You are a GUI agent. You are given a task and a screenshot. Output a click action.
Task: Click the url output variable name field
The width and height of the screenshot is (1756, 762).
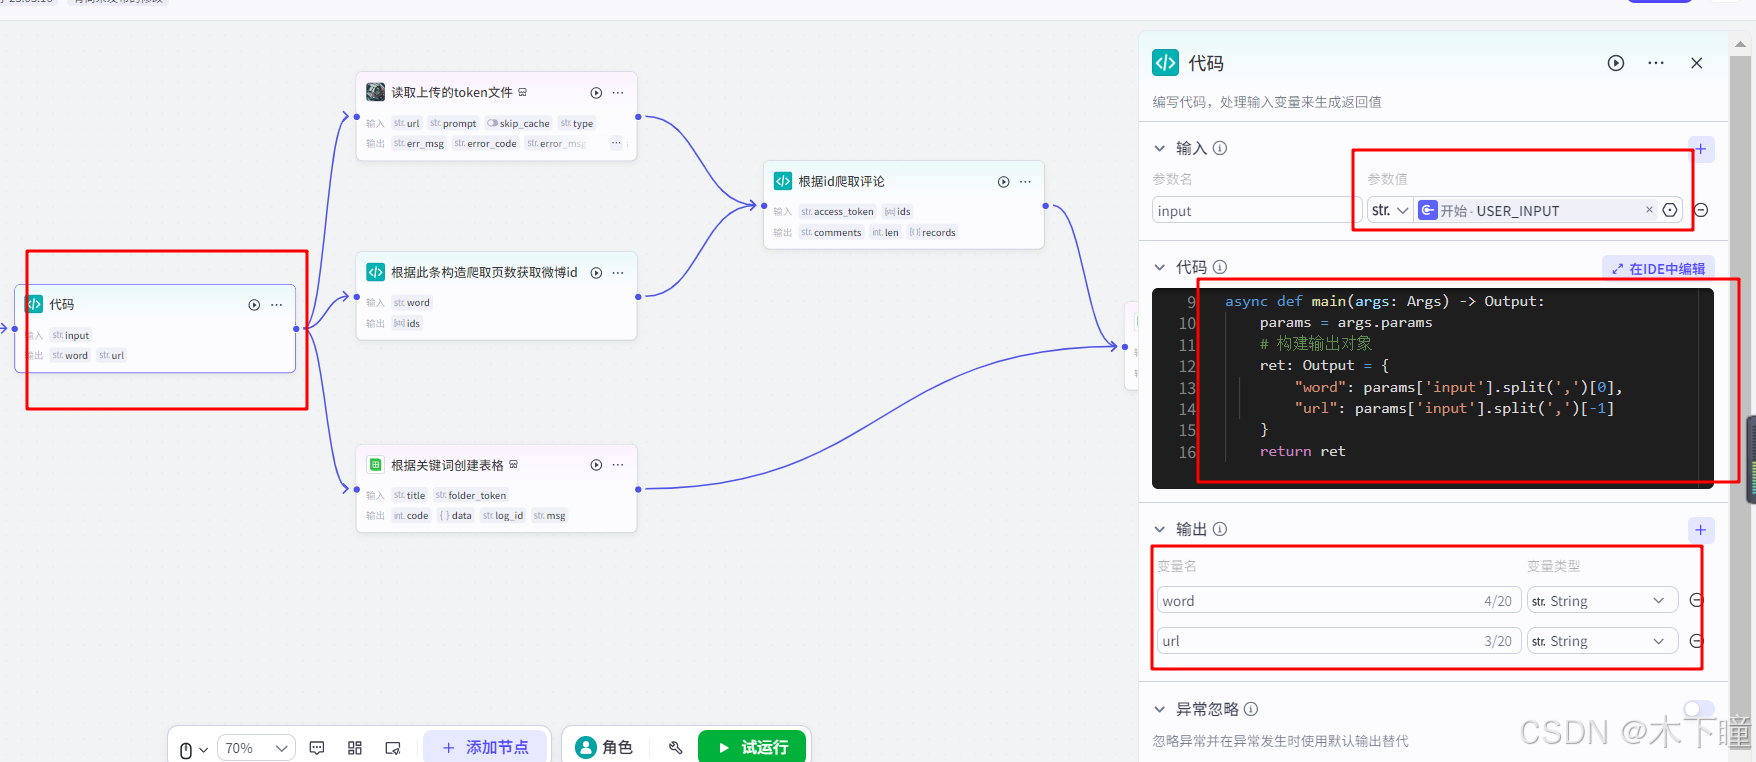[x=1339, y=640]
